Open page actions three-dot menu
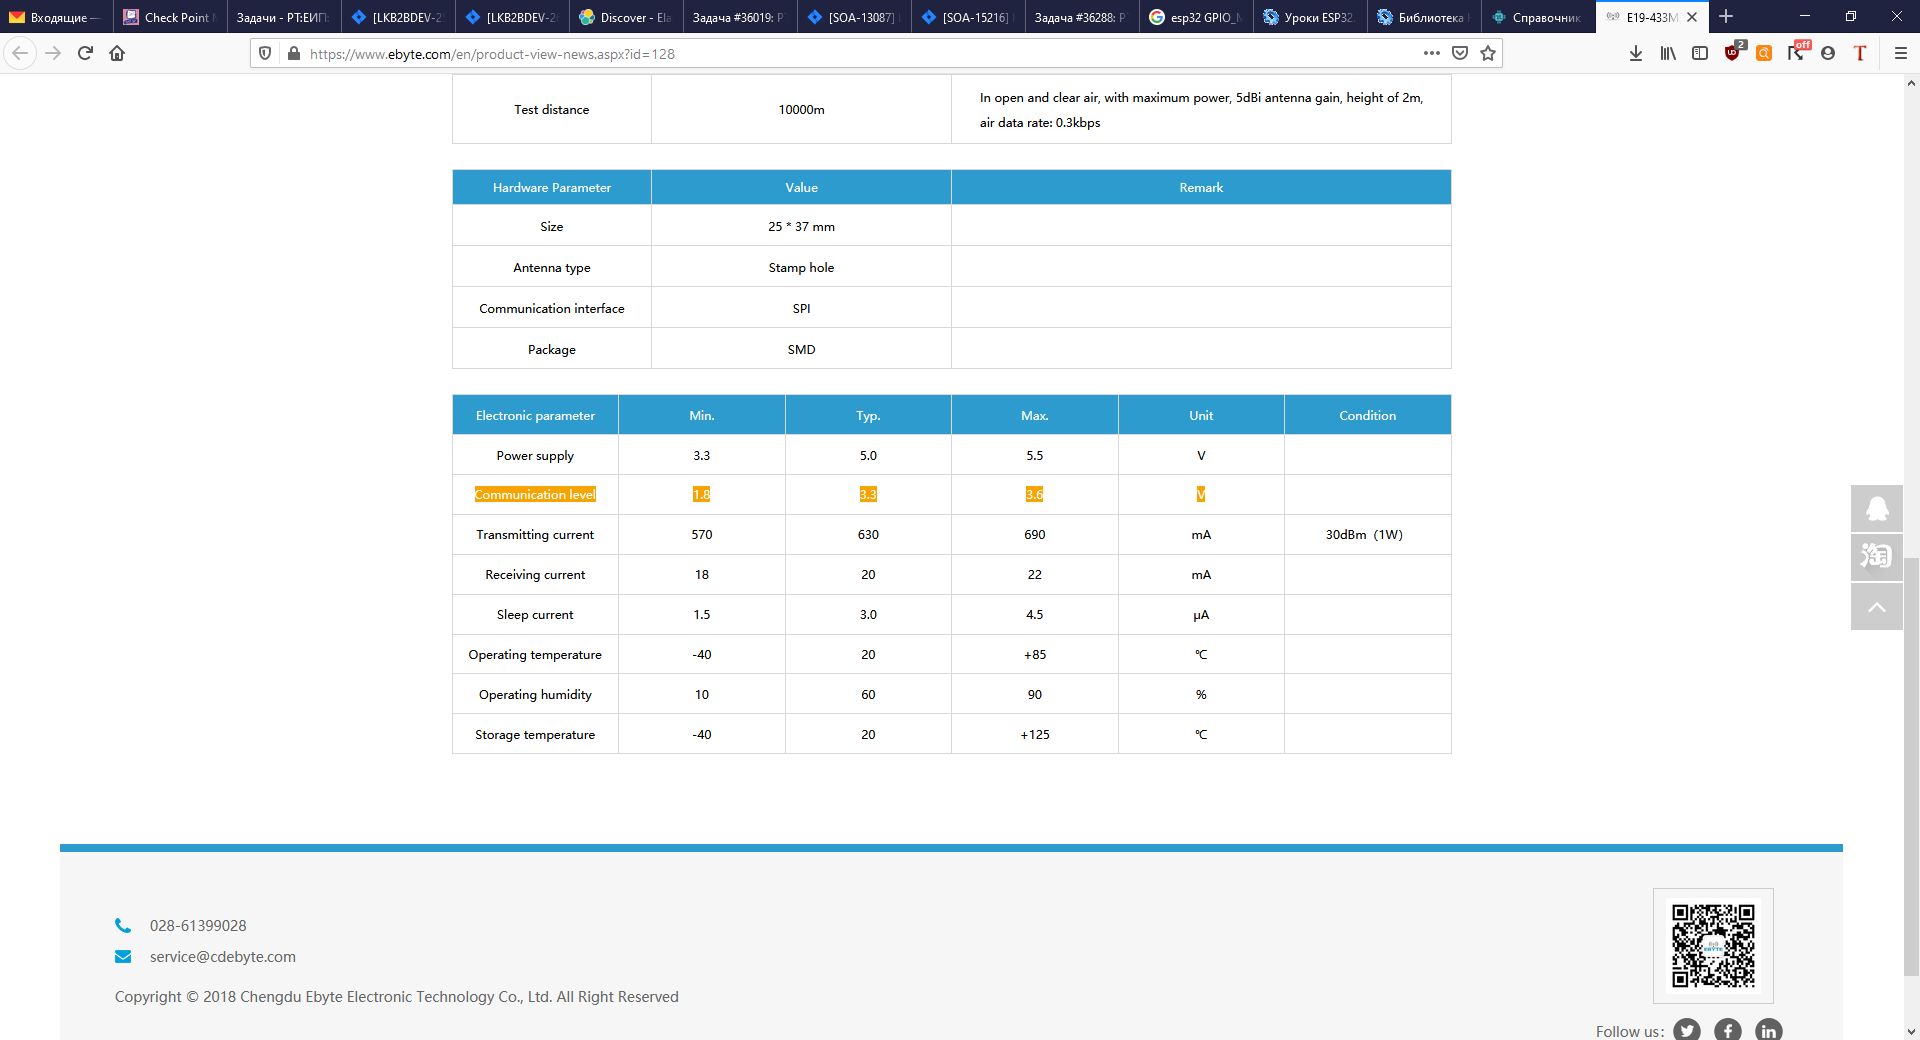 (x=1432, y=53)
